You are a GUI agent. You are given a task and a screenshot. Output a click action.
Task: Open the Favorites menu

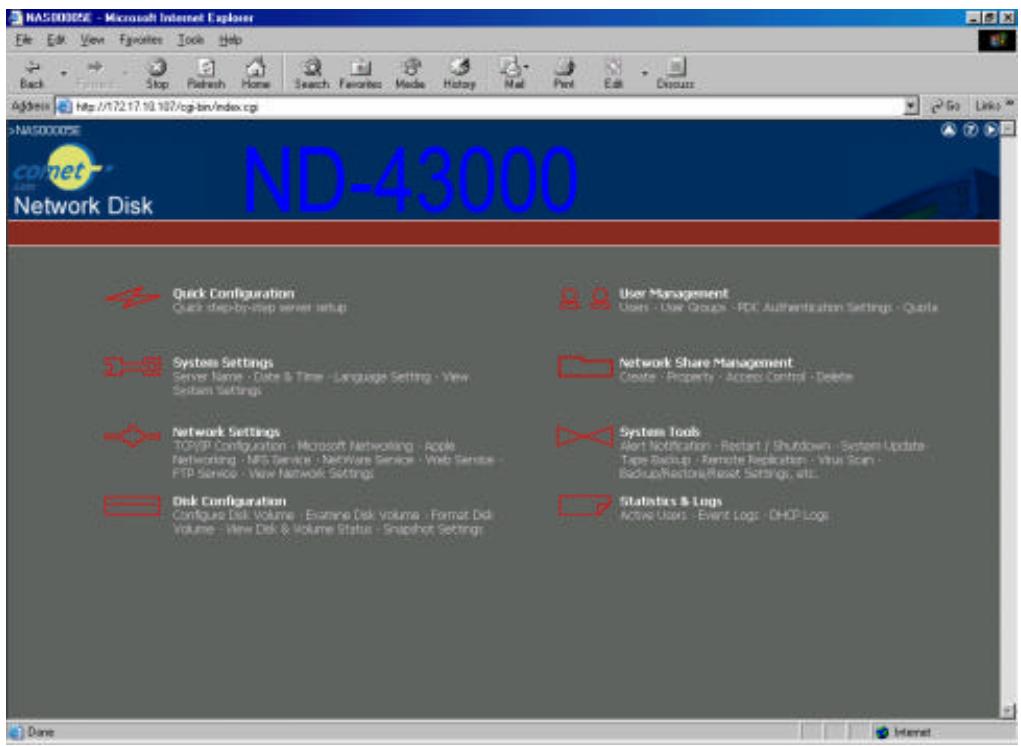pyautogui.click(x=141, y=40)
